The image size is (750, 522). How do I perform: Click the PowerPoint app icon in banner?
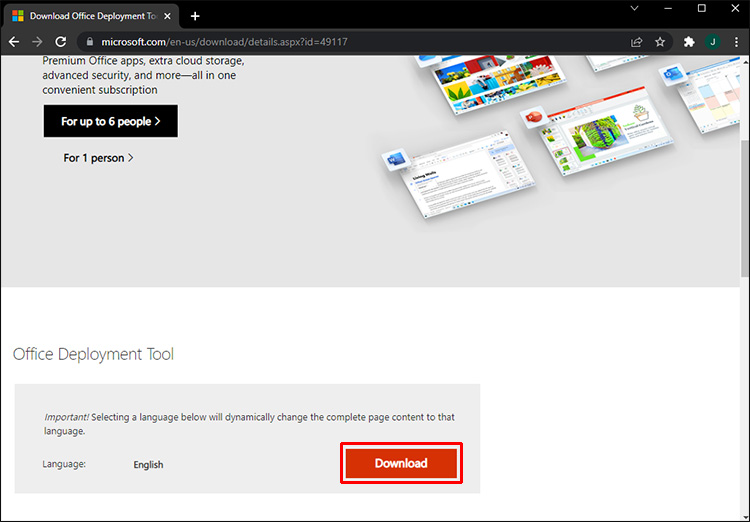533,116
